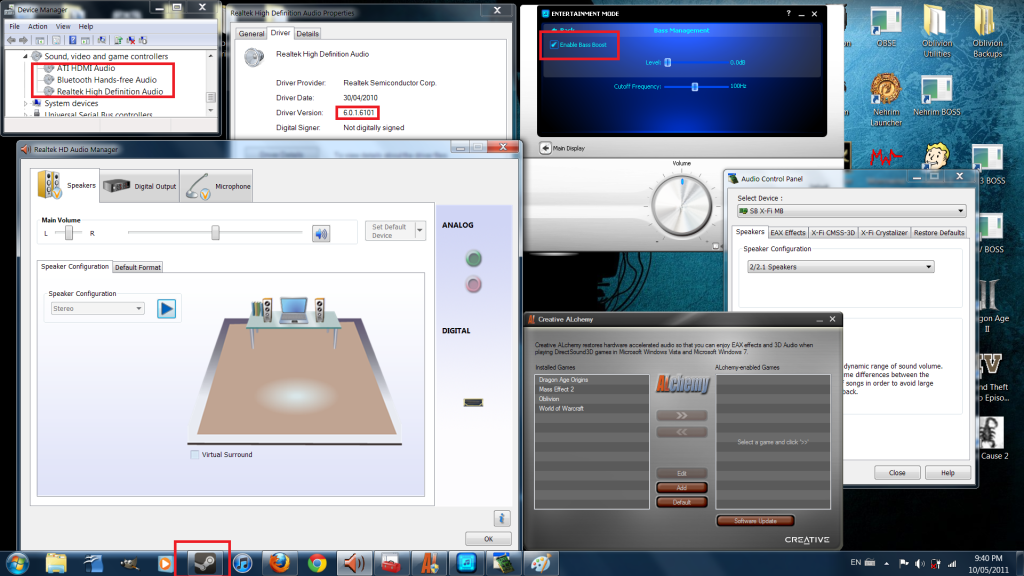Click Help in Audio Control Panel
The height and width of the screenshot is (576, 1024).
[x=948, y=472]
